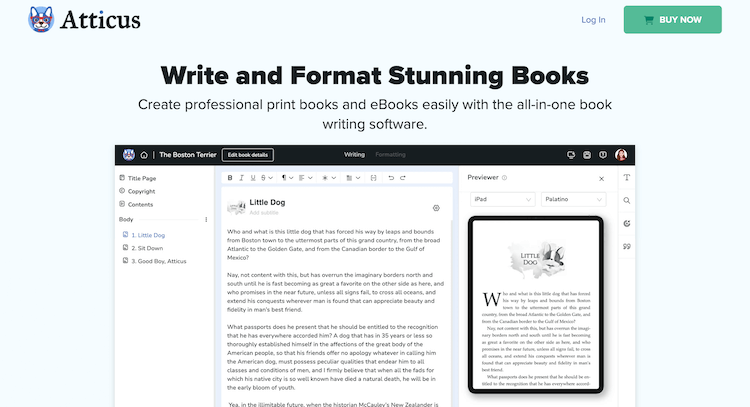Viewport: 750px width, 407px height.
Task: Expand the list dropdown arrow
Action: pyautogui.click(x=358, y=178)
